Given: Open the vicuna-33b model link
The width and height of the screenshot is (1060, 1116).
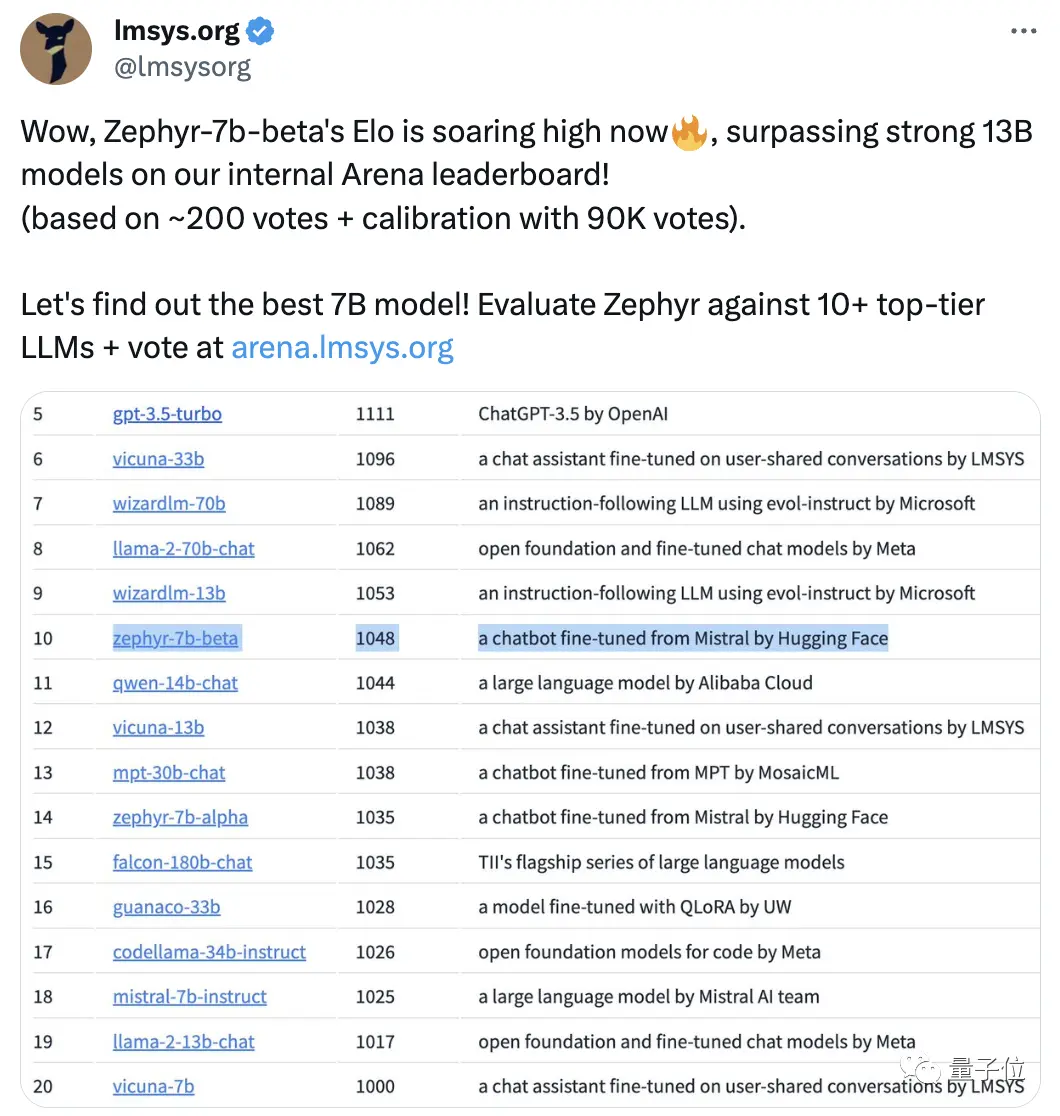Looking at the screenshot, I should pos(158,458).
